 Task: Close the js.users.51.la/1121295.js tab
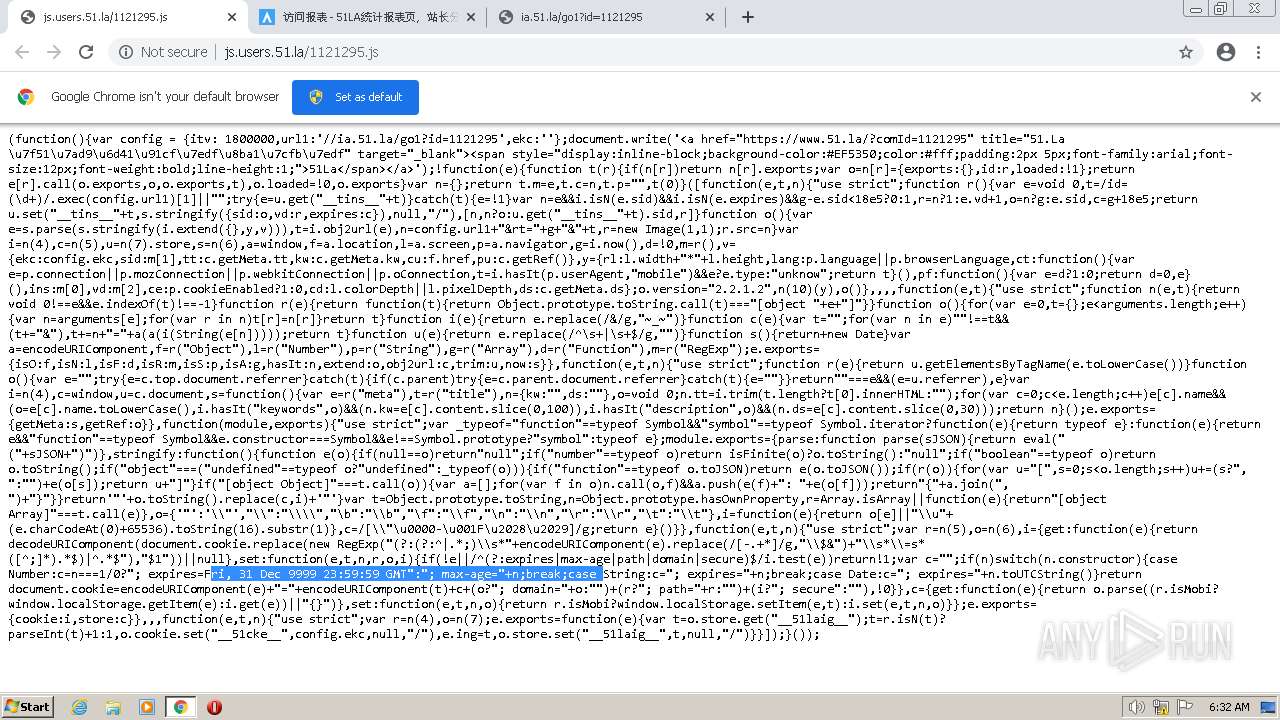[x=231, y=17]
